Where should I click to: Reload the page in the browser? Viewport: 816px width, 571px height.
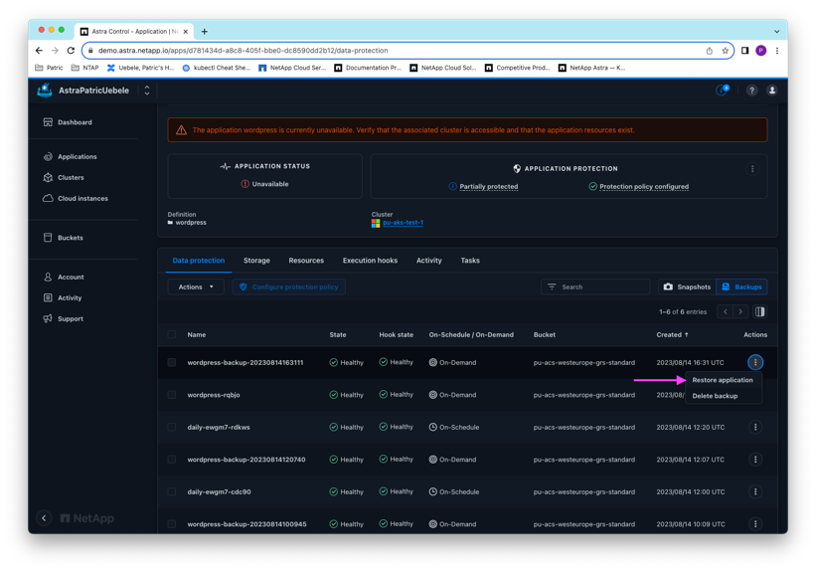[71, 50]
